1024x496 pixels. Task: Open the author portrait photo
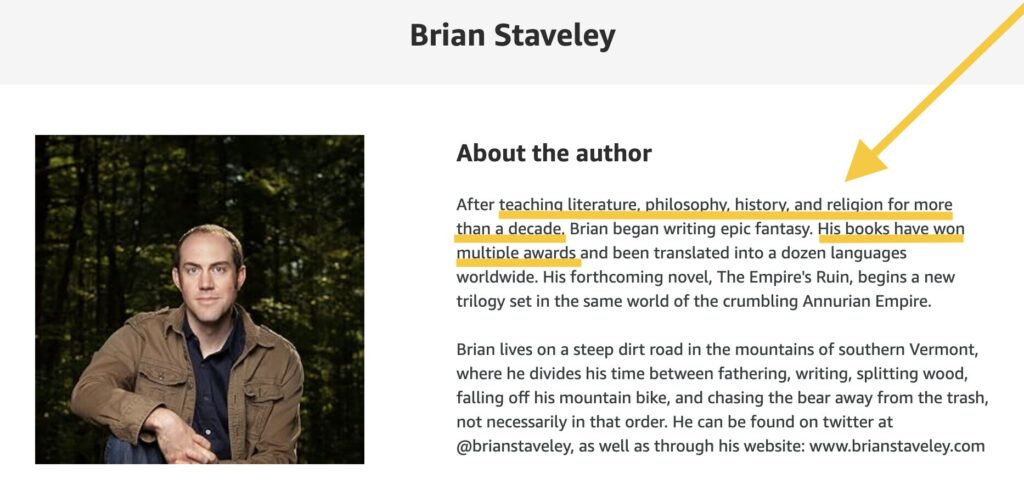[199, 299]
